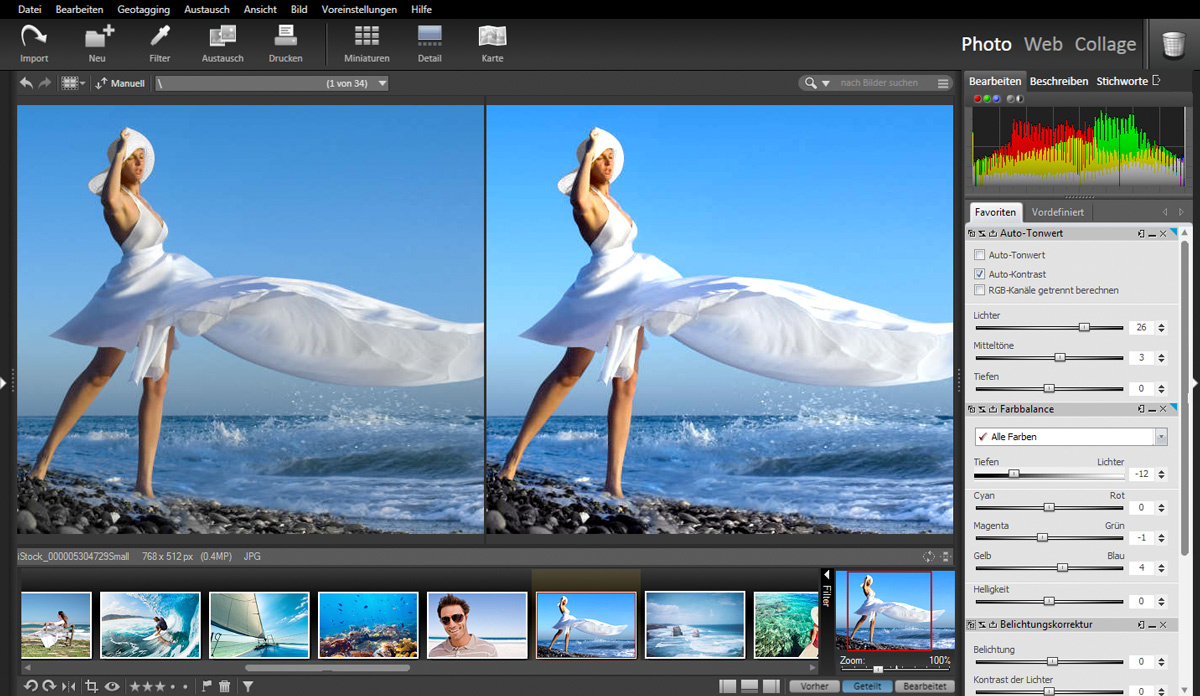Switch to the Beschreiben tab
The image size is (1200, 696).
pos(1059,81)
